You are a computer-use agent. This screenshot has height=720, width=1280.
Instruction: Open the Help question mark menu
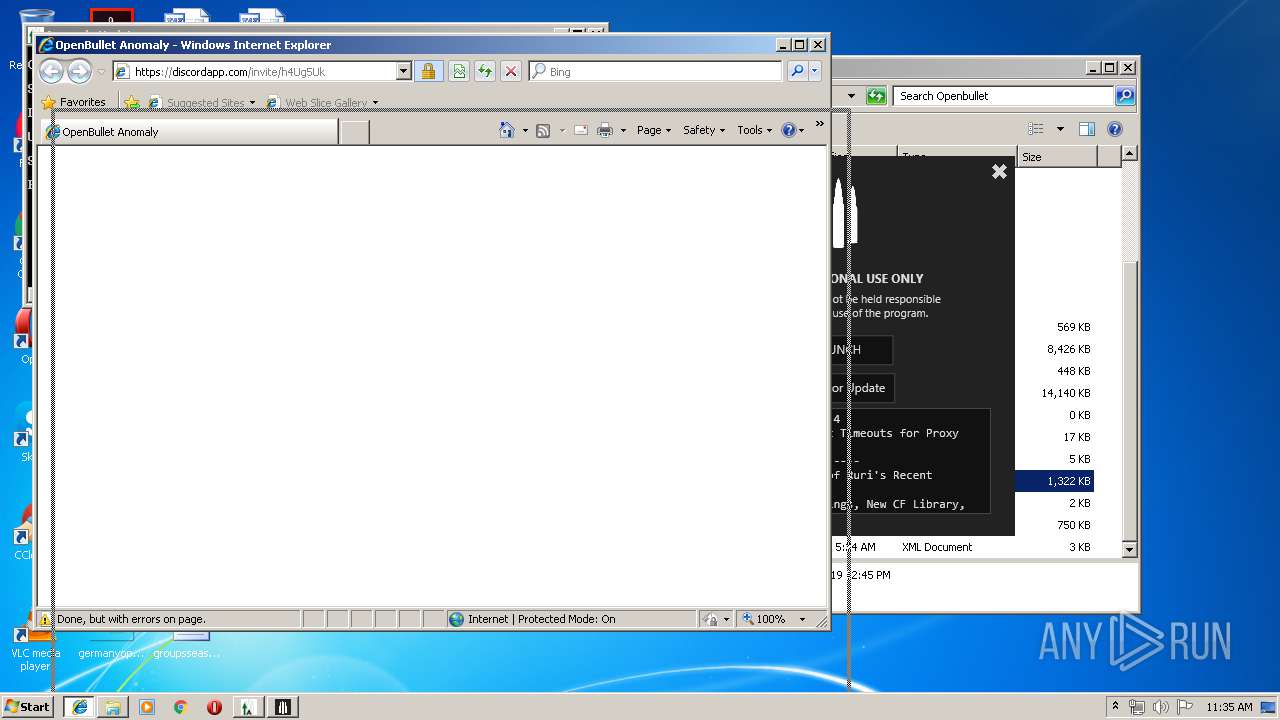click(792, 130)
